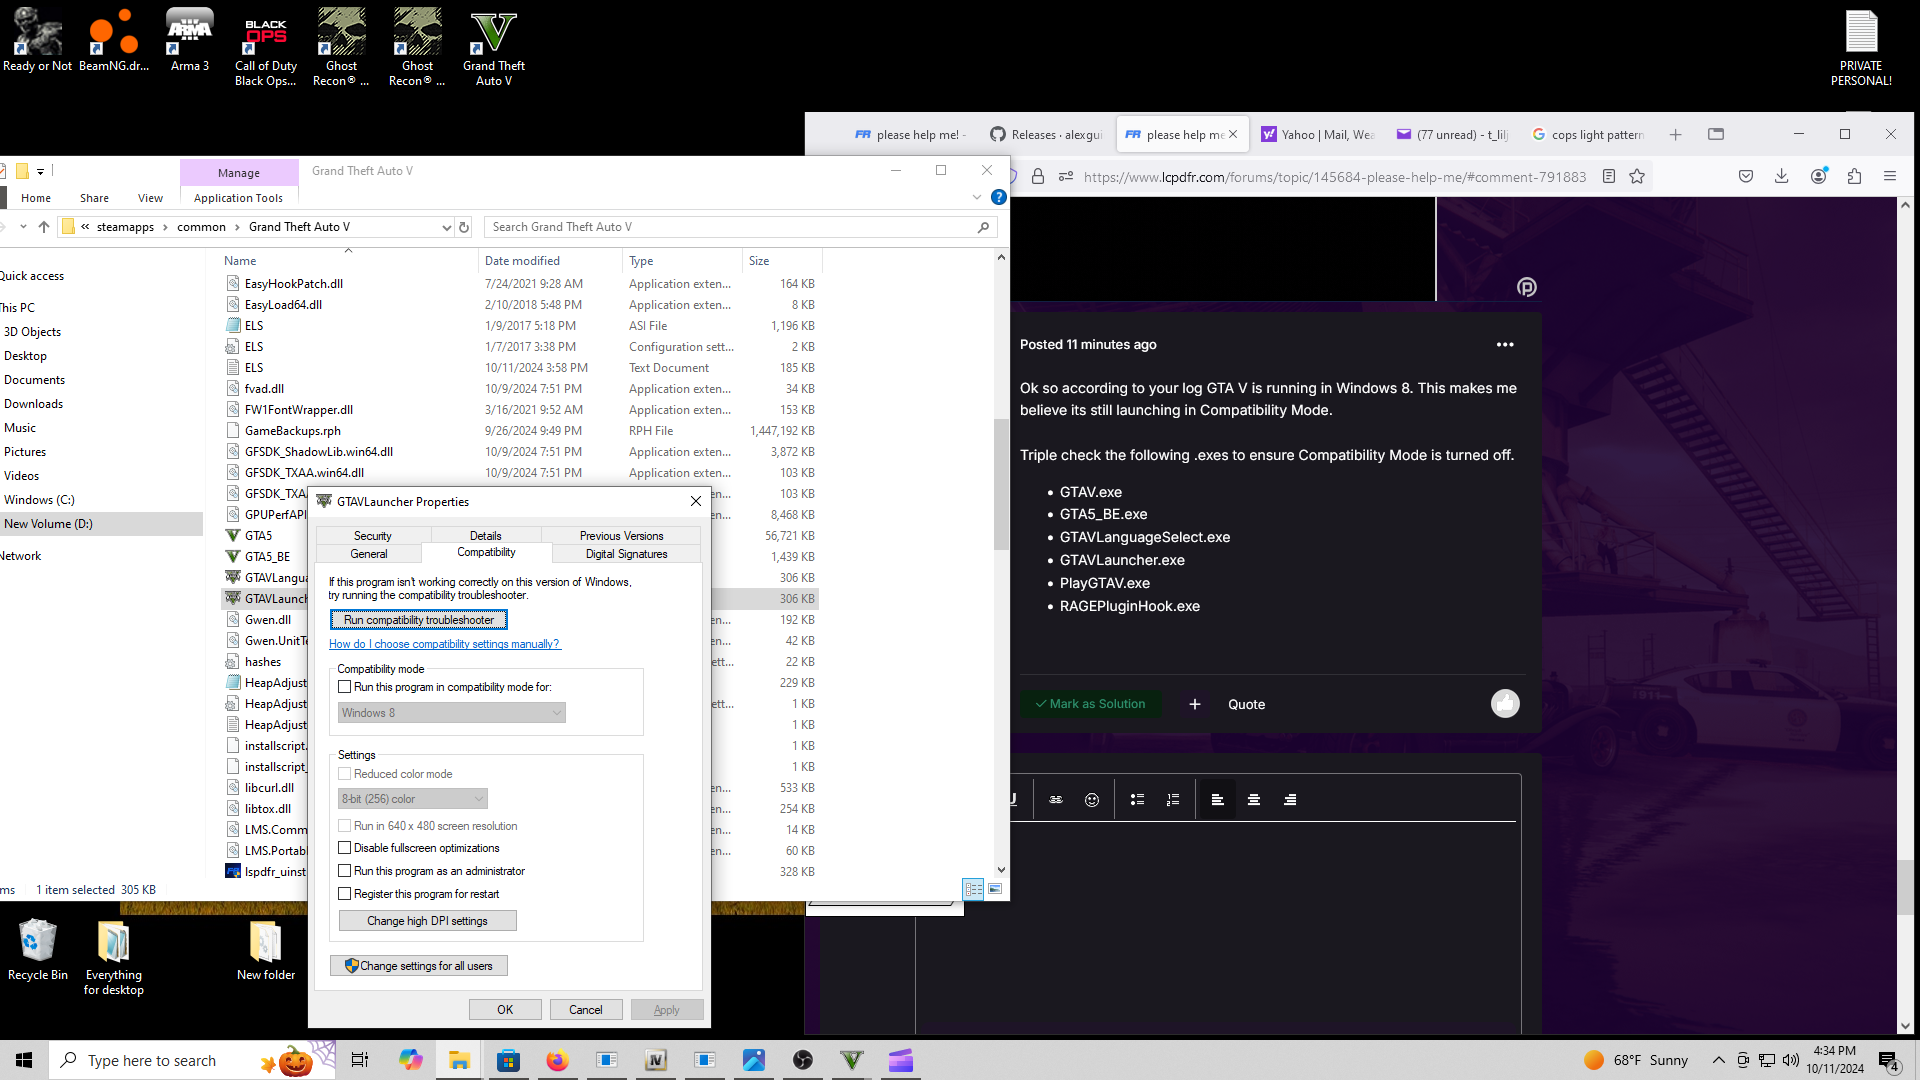Screen dimensions: 1920x1080
Task: Click the bulleted list icon in reply editor
Action: click(1137, 800)
